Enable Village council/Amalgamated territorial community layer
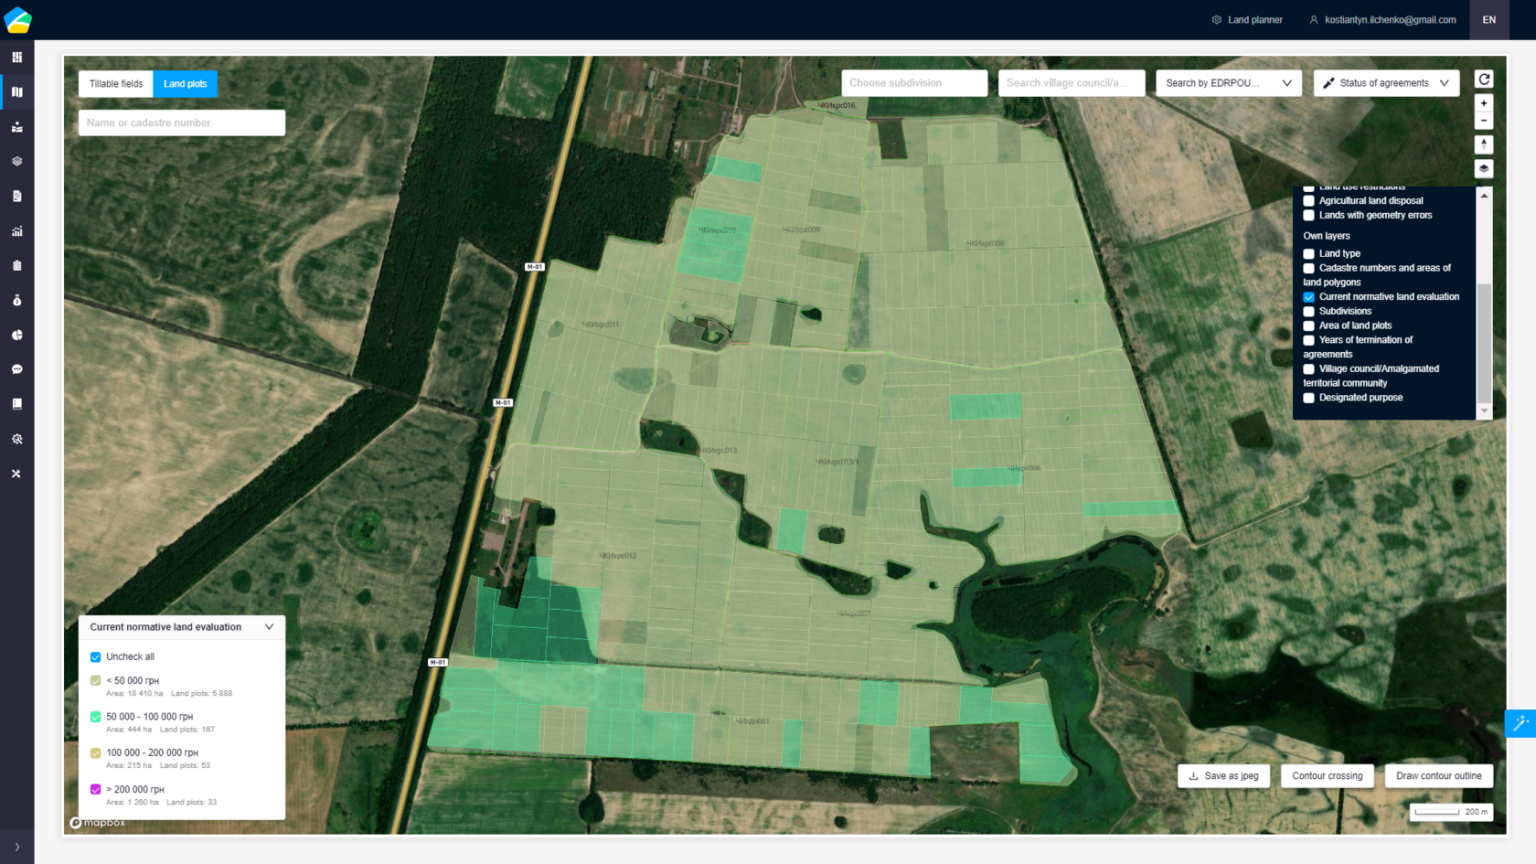This screenshot has height=864, width=1536. pyautogui.click(x=1309, y=369)
